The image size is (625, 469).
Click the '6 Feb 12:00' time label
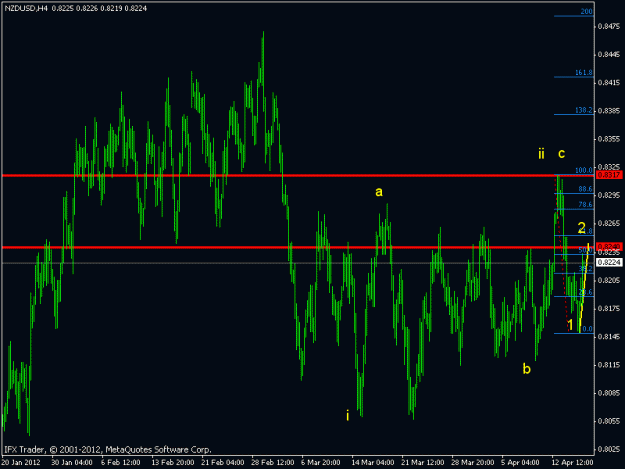121,463
